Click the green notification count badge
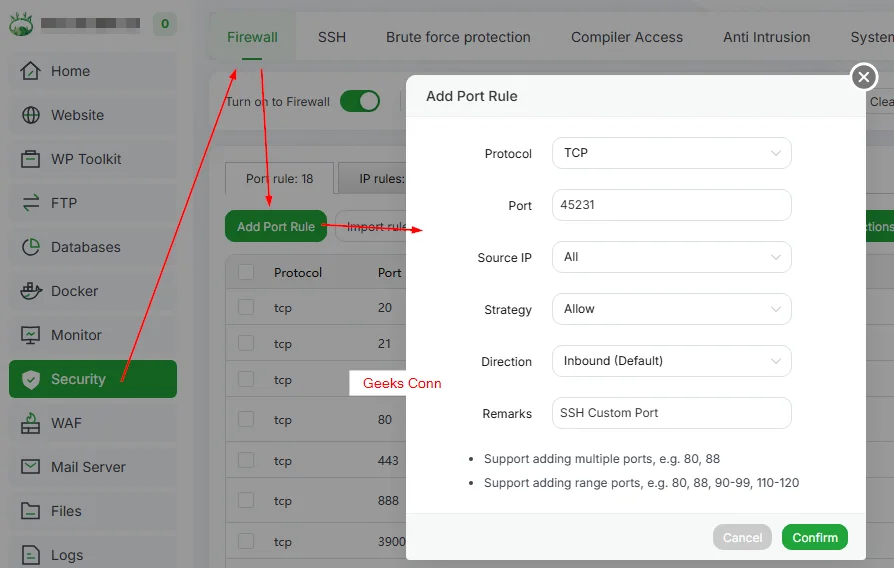Image resolution: width=894 pixels, height=568 pixels. (165, 24)
